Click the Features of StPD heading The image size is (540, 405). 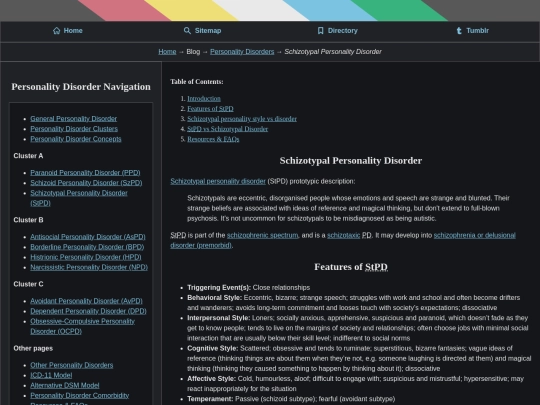(351, 267)
